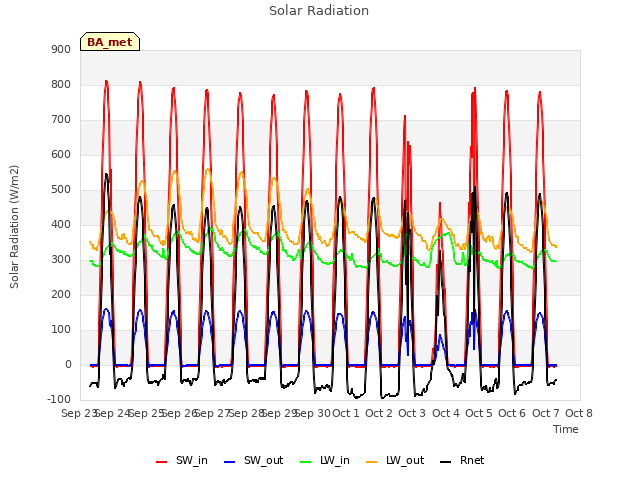Click the 200 y-axis tick label
The height and width of the screenshot is (480, 640).
pyautogui.click(x=61, y=295)
